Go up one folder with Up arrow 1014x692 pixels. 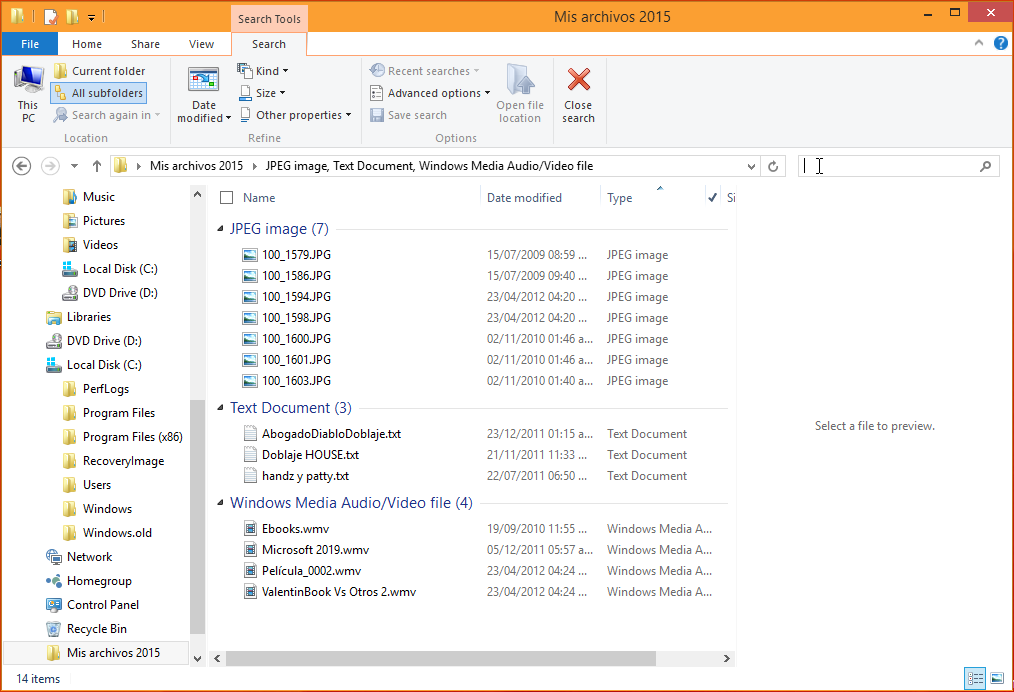click(96, 166)
